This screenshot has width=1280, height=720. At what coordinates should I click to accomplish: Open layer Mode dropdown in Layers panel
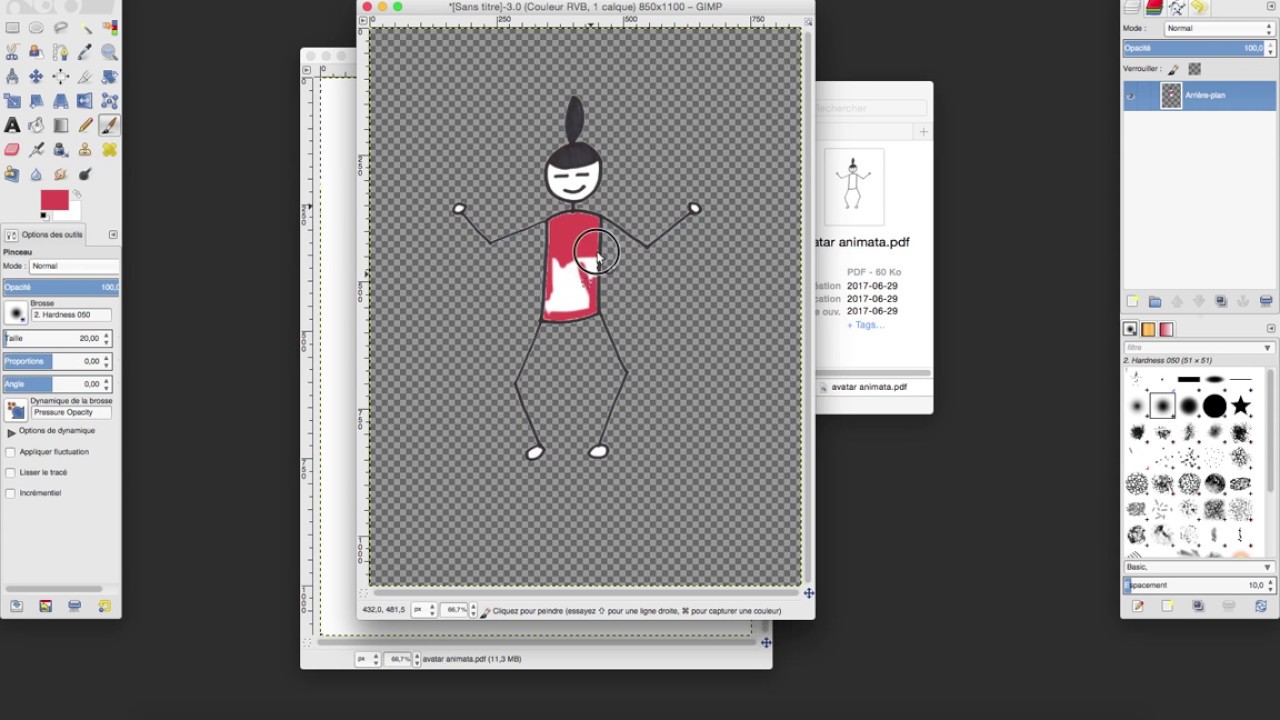(1220, 28)
